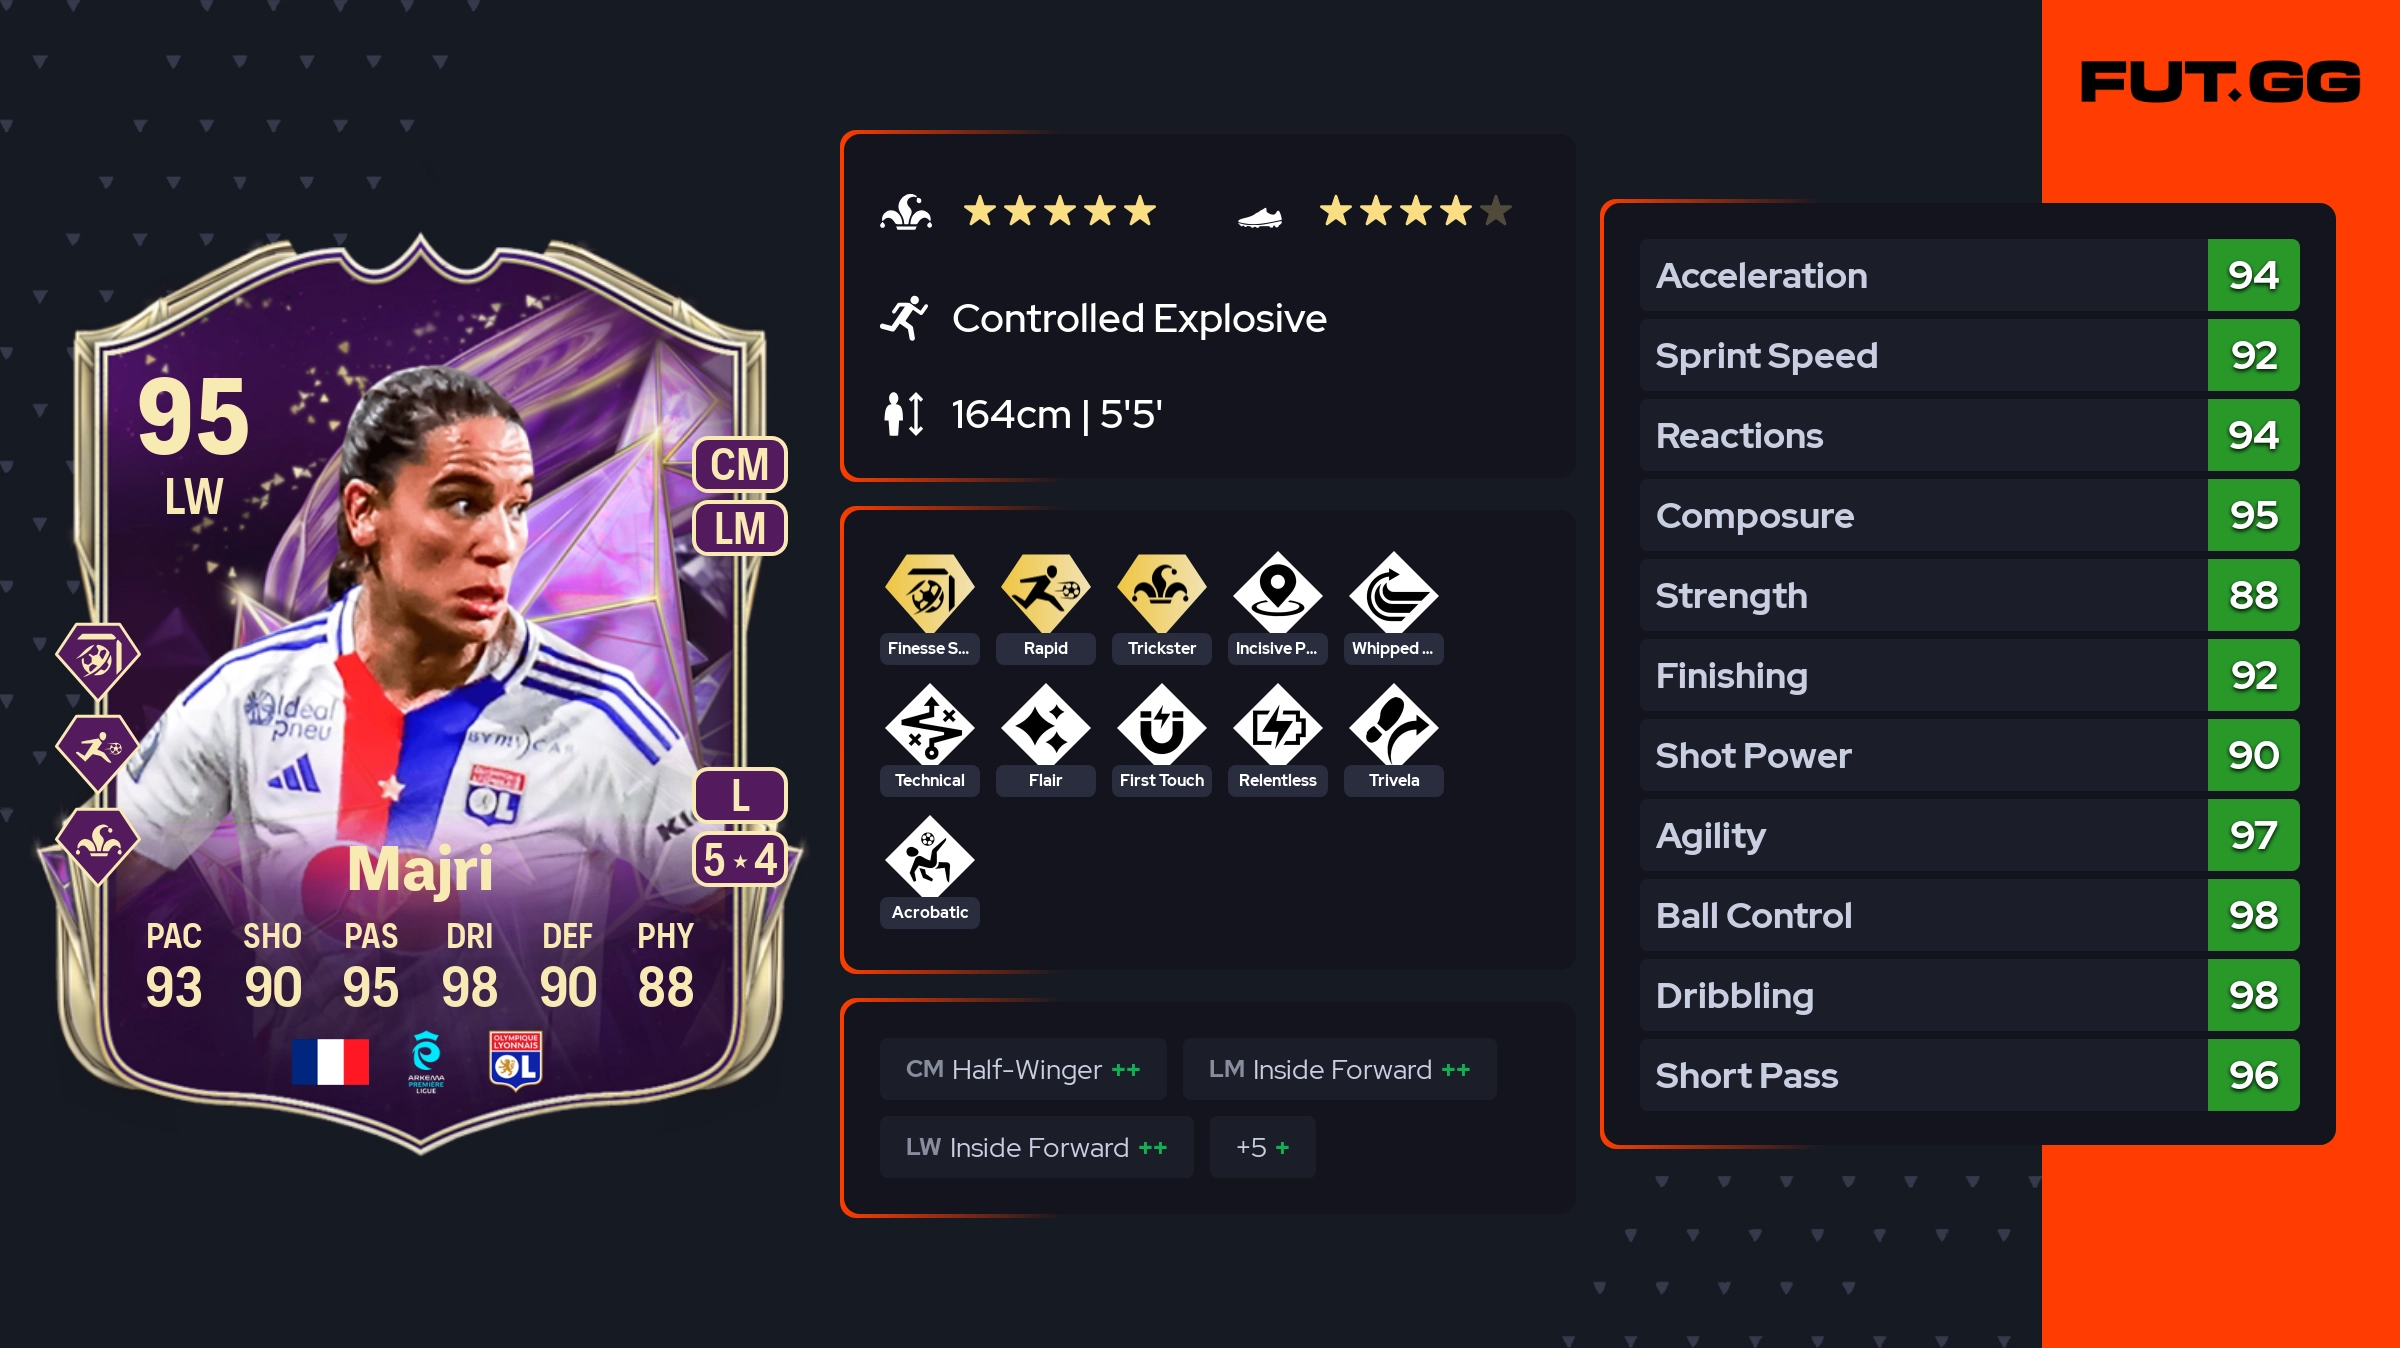
Task: Open the FUT.GG logo link
Action: click(2220, 82)
